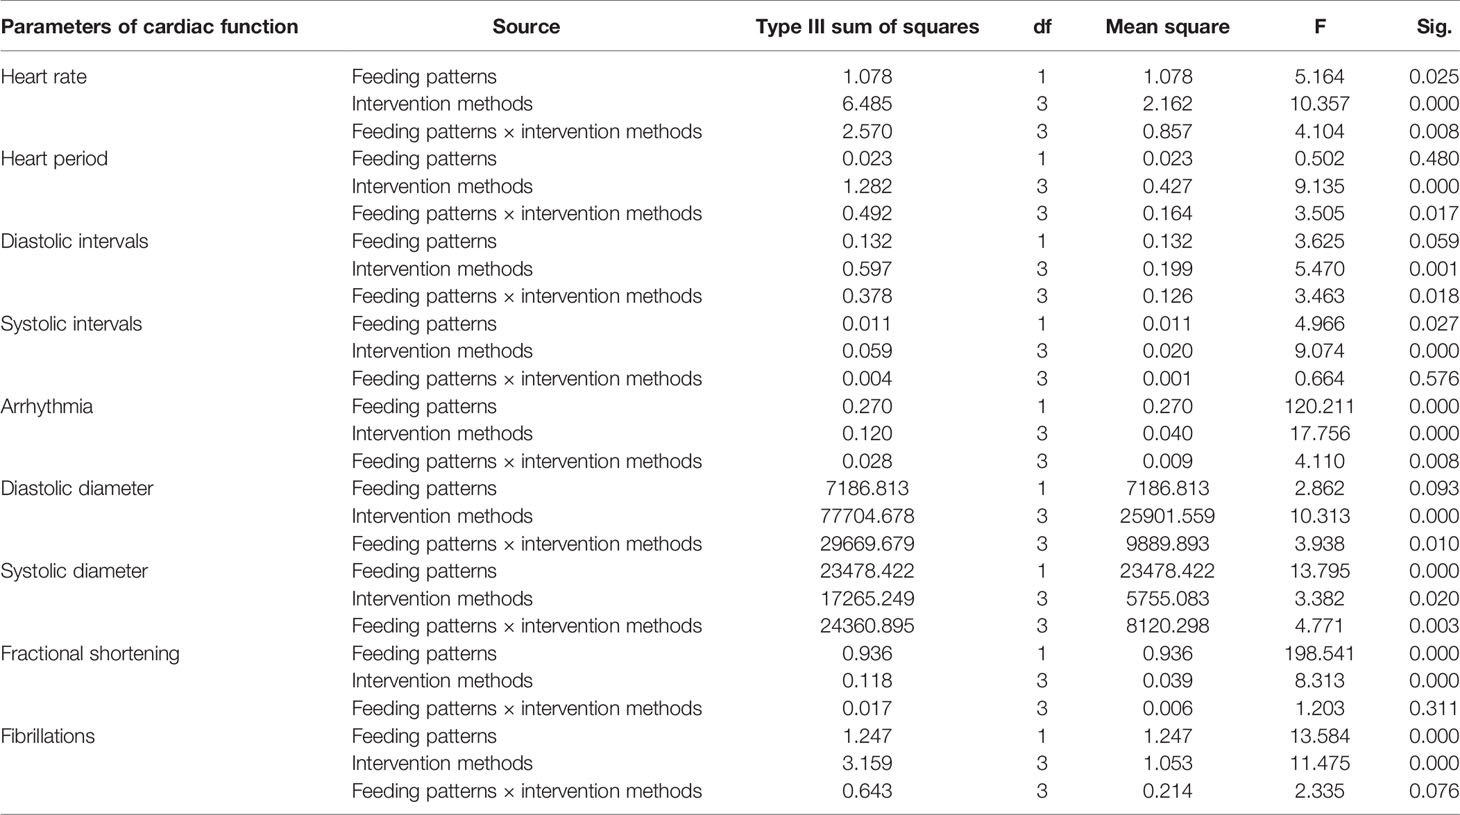The height and width of the screenshot is (815, 1460).
Task: Select the 'Heart rate' row label
Action: pyautogui.click(x=44, y=77)
